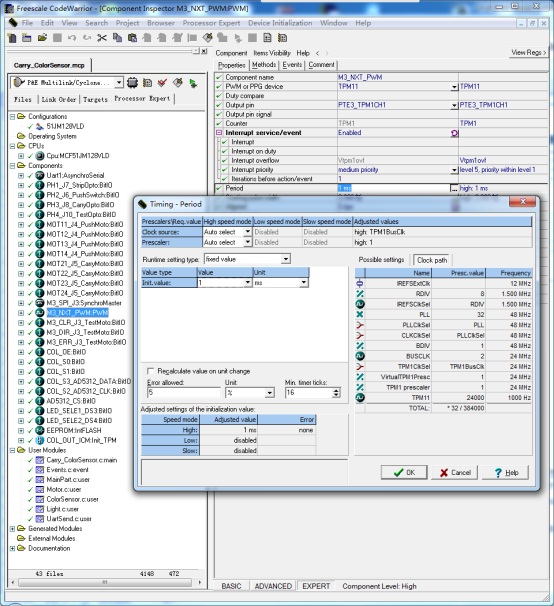Click the Make icon in project toolbar
This screenshot has height=606, width=554.
point(177,82)
